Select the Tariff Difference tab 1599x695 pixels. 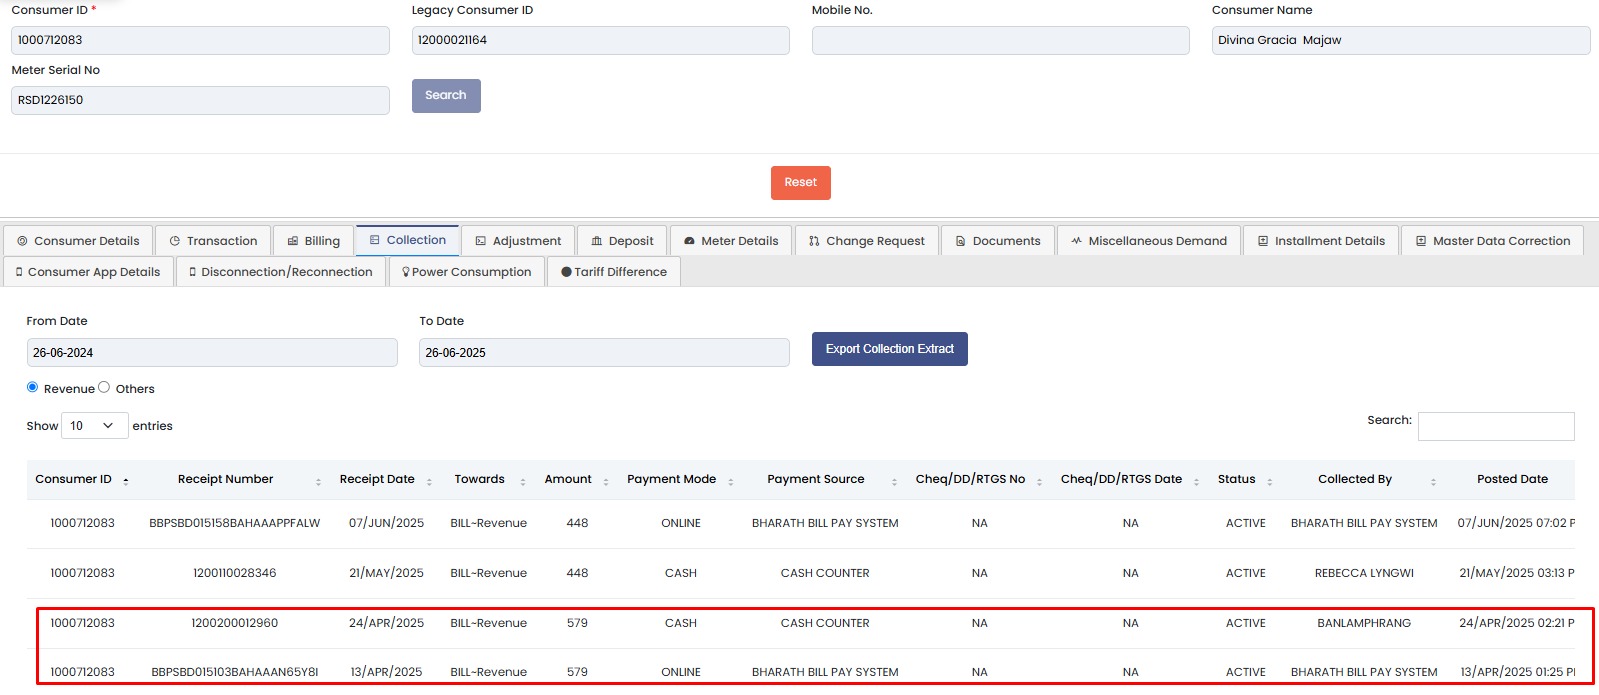613,272
